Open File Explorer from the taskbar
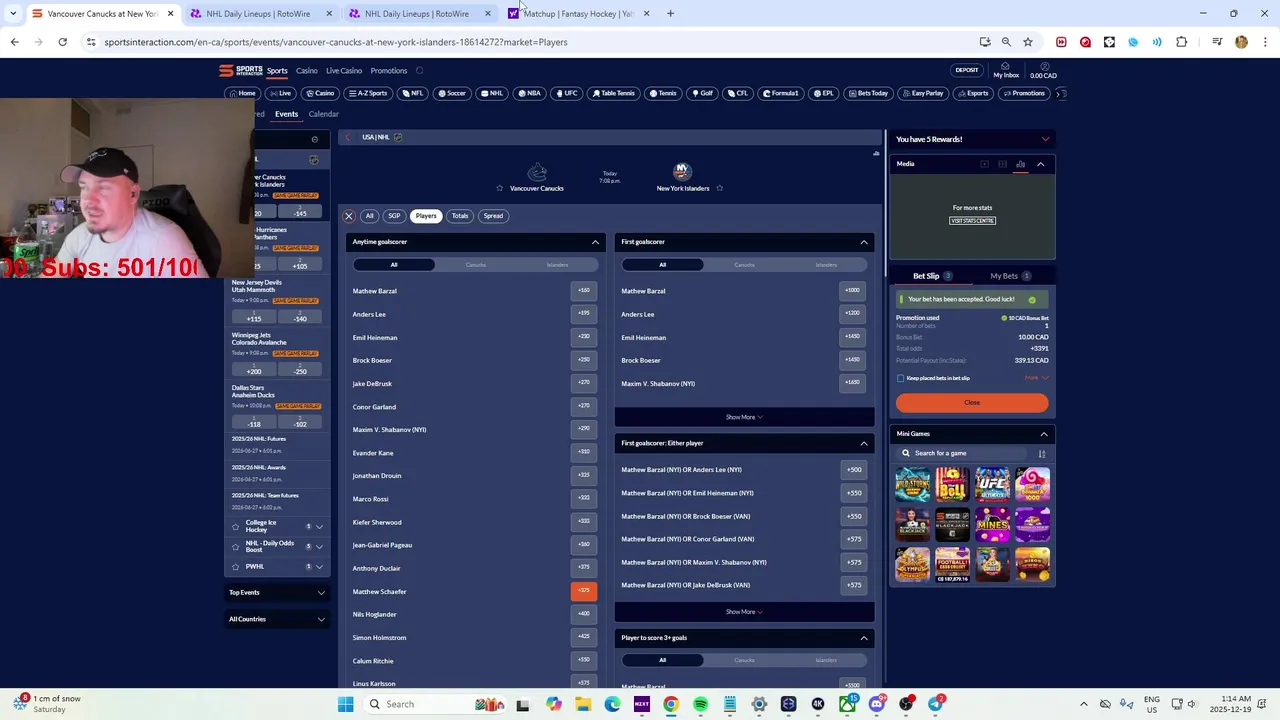This screenshot has width=1280, height=720. pyautogui.click(x=583, y=704)
